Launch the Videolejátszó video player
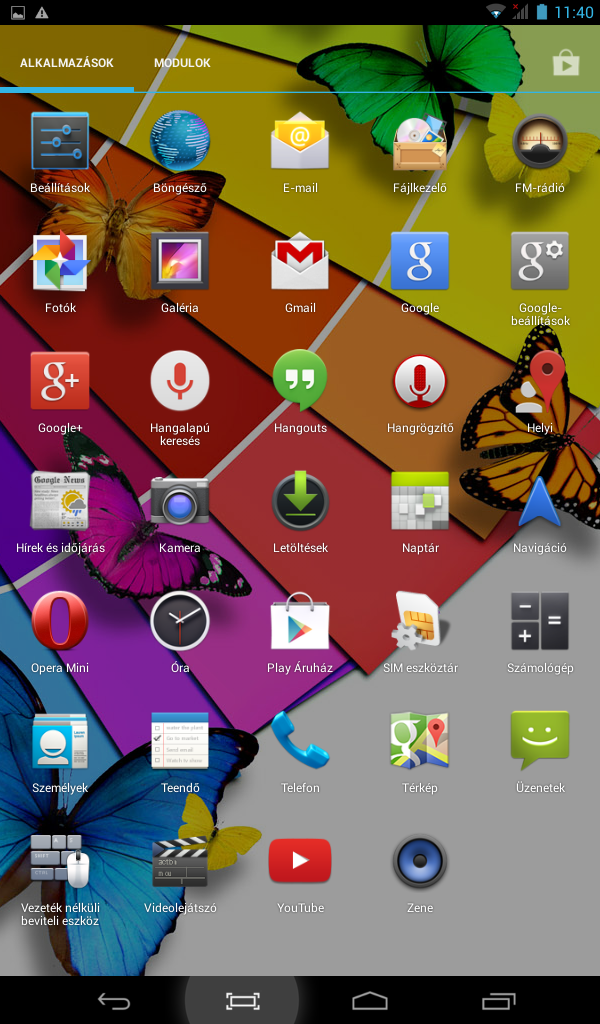Viewport: 600px width, 1024px height. pos(180,861)
